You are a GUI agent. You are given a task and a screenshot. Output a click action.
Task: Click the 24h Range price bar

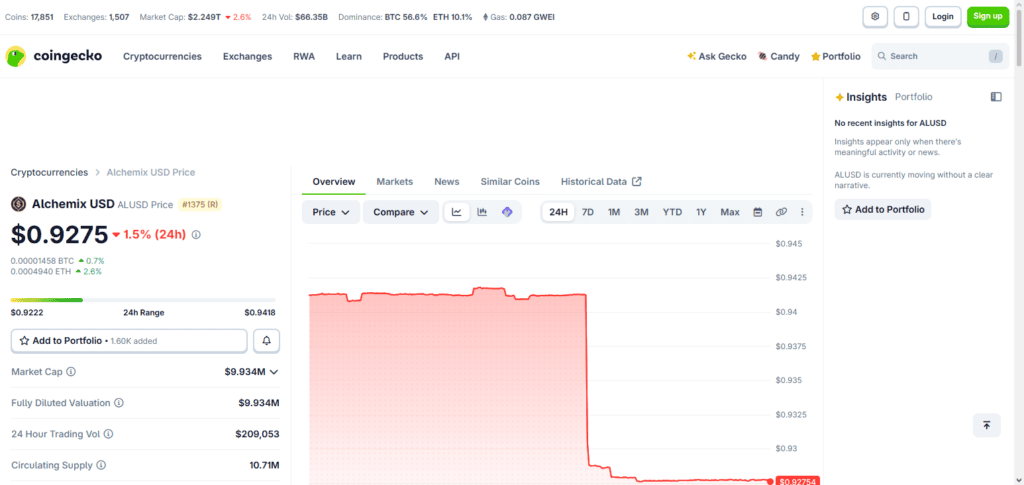pyautogui.click(x=143, y=300)
